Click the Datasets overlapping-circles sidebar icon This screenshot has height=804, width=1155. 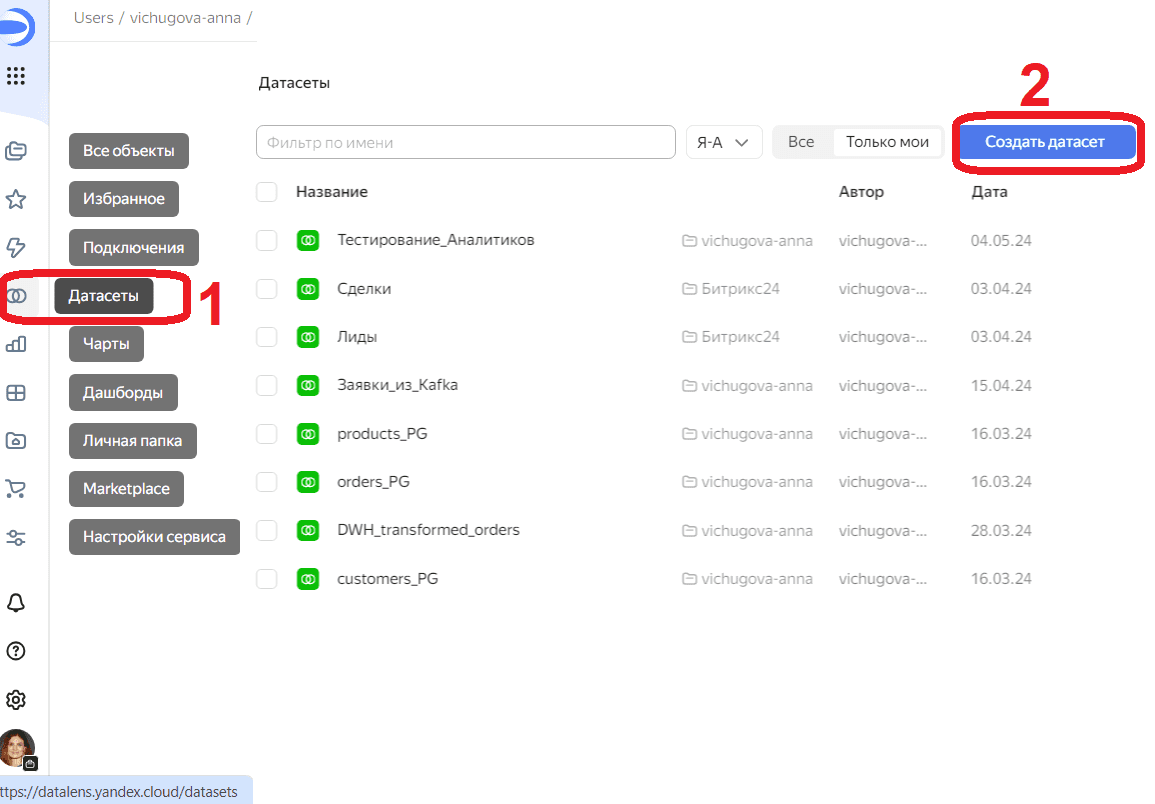pos(15,296)
